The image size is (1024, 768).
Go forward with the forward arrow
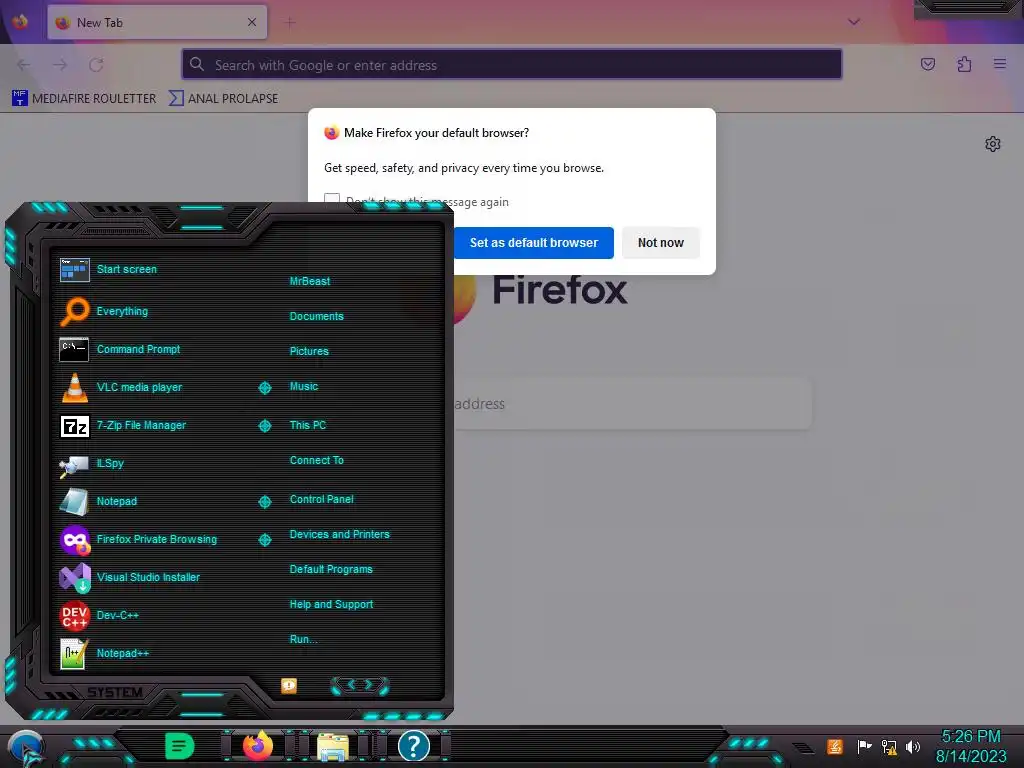[x=60, y=65]
